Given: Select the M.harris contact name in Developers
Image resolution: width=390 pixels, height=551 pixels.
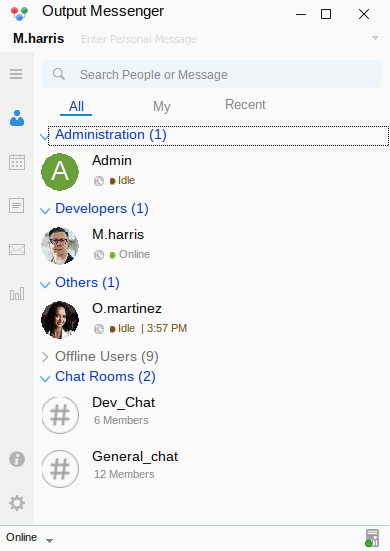Looking at the screenshot, I should pyautogui.click(x=118, y=234).
